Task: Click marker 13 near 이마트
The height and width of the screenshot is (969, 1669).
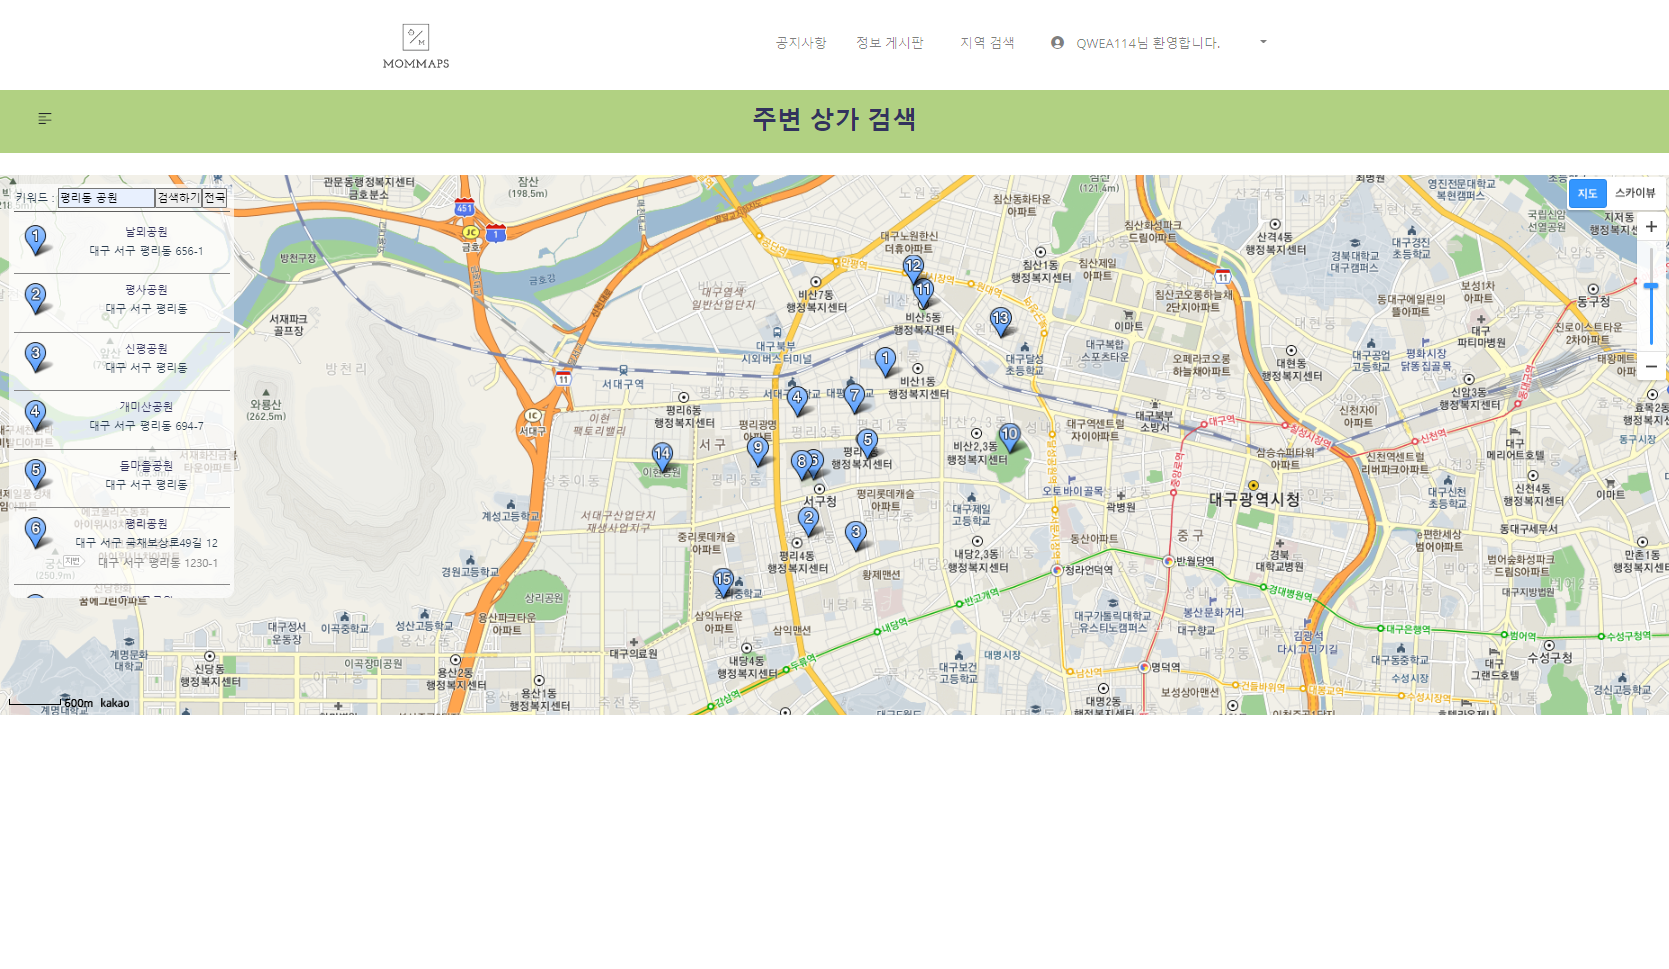Action: tap(999, 316)
